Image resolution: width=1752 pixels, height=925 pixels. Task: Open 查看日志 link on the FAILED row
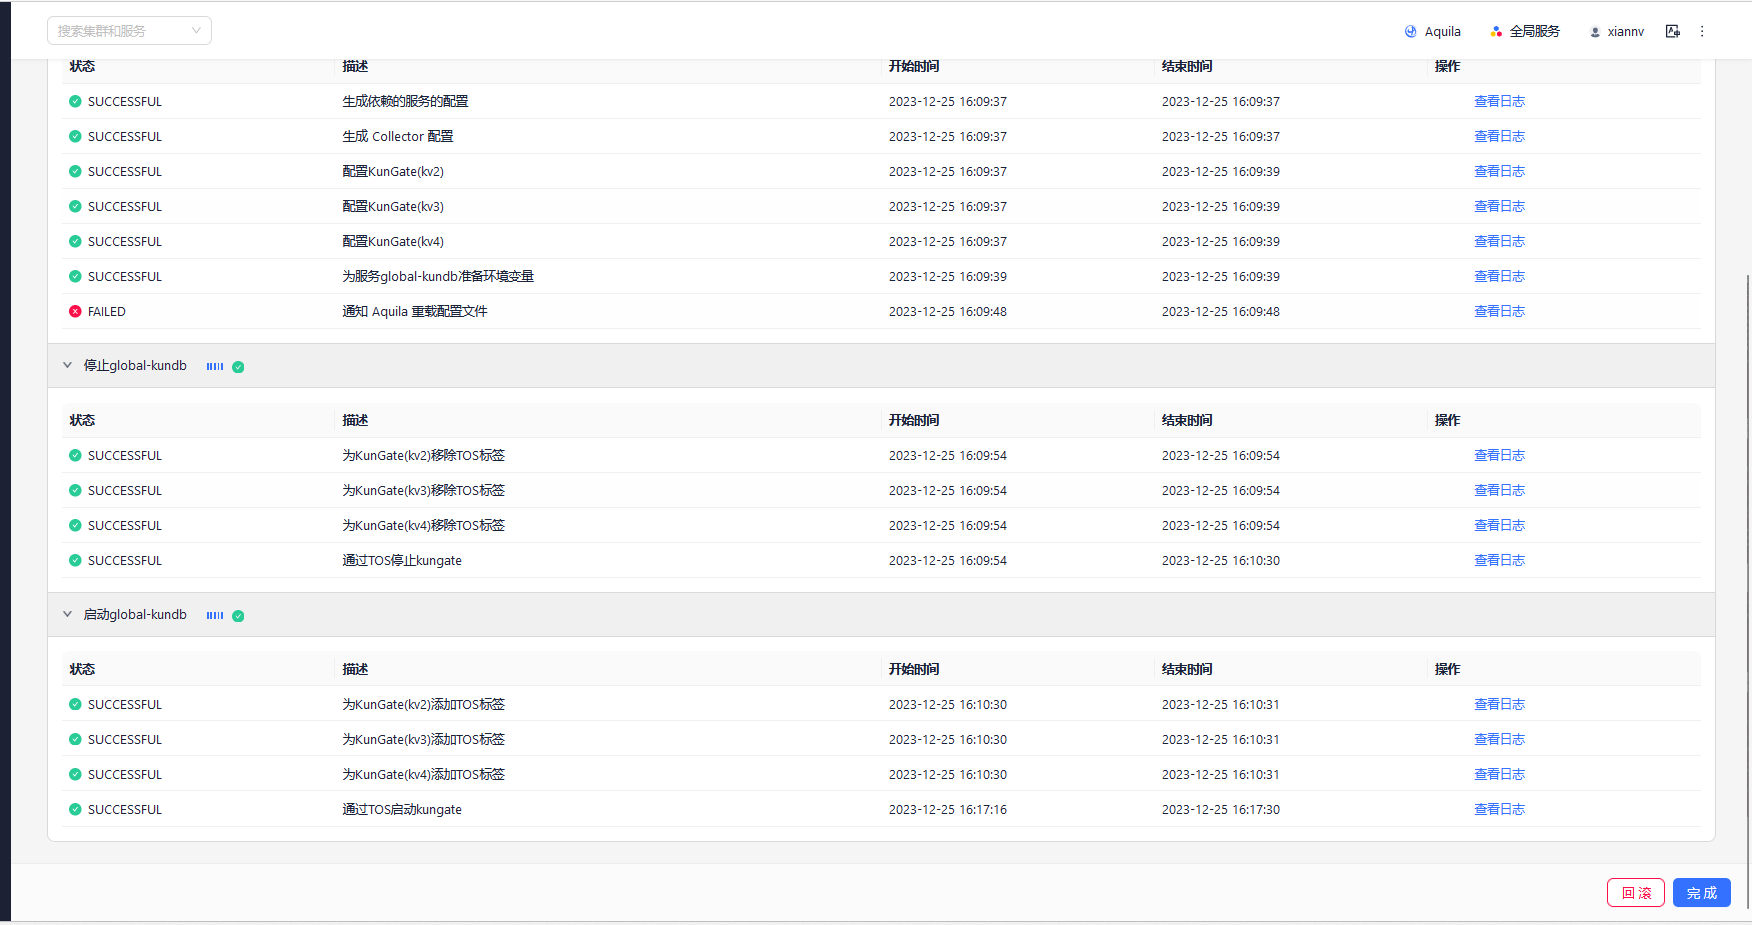(x=1499, y=311)
